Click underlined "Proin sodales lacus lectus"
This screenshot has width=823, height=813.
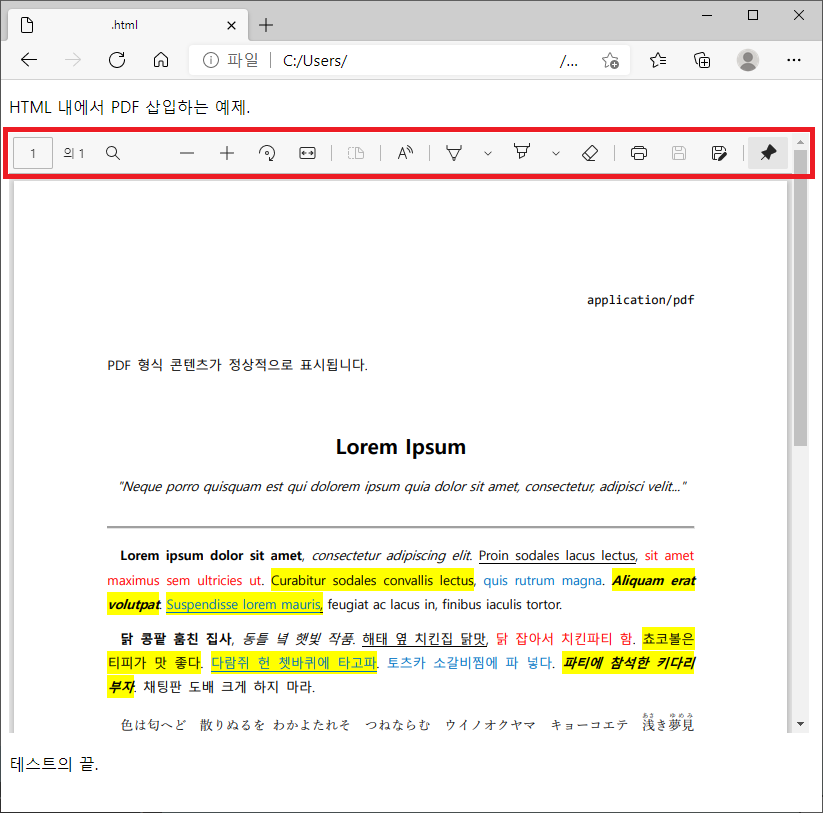coord(557,556)
